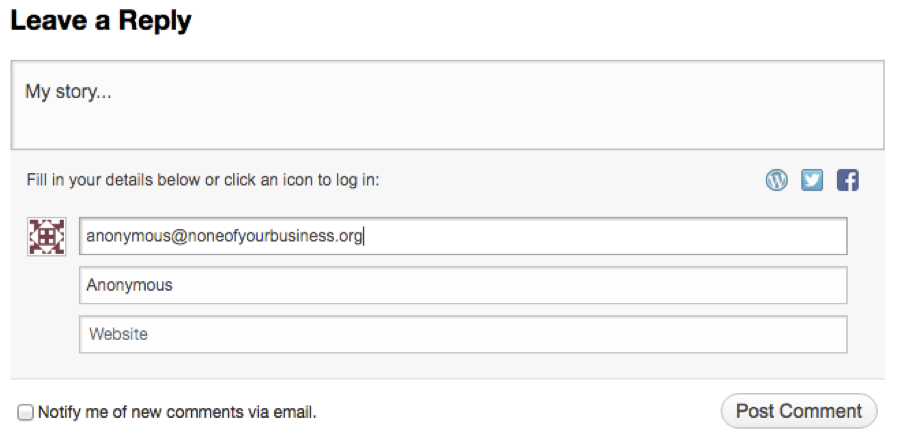Image resolution: width=902 pixels, height=442 pixels.
Task: Click into the email address field
Action: pos(600,237)
